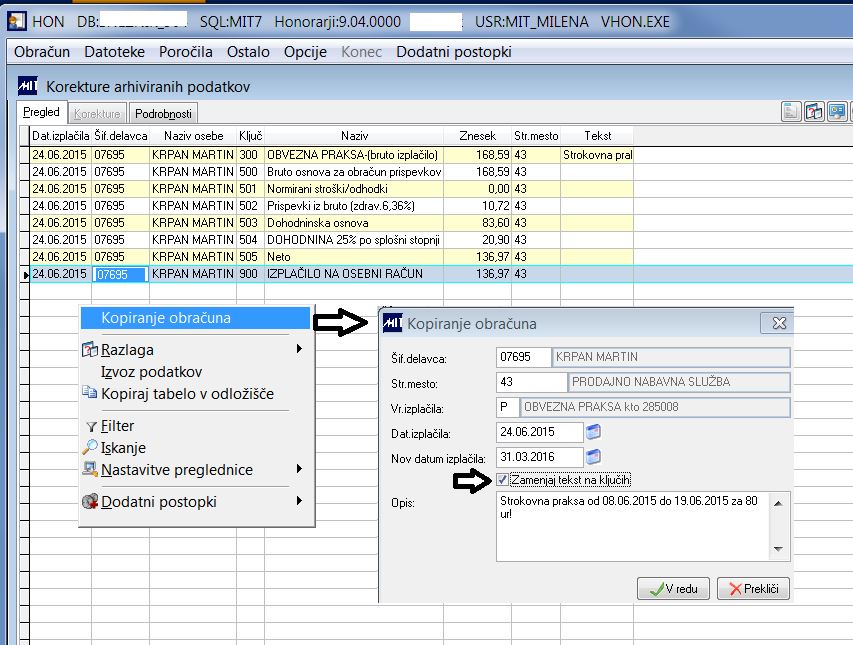Click the MIT logo in Kopiraj obračuna dialog
The height and width of the screenshot is (645, 853).
click(393, 323)
